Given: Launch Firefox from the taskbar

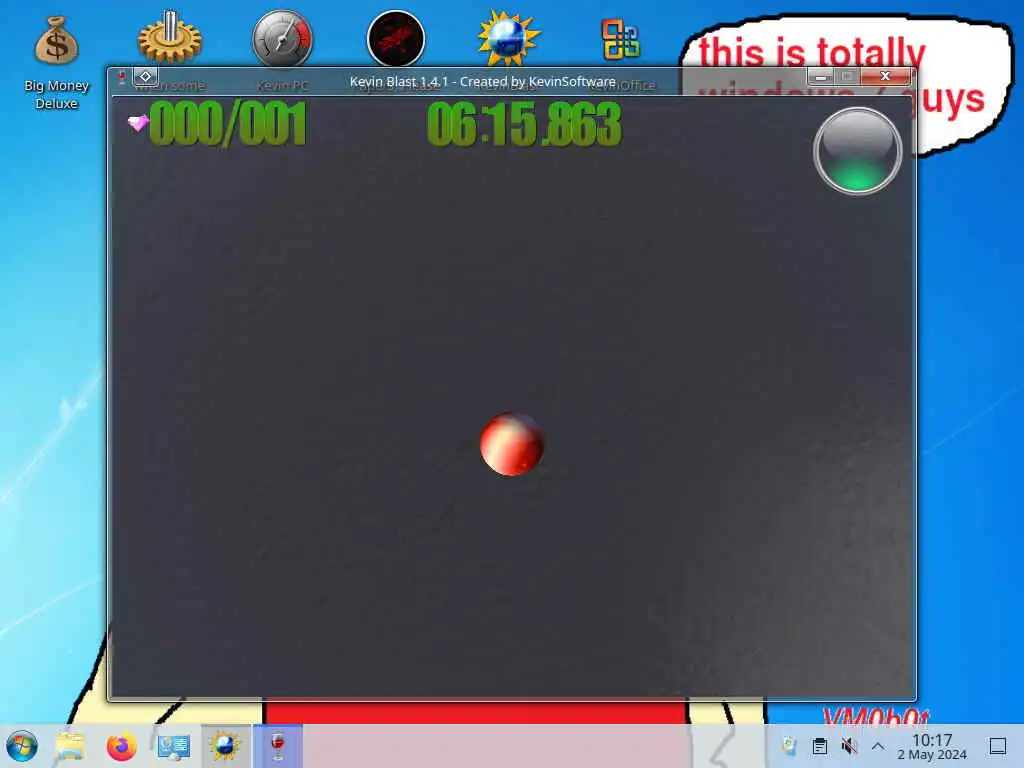Looking at the screenshot, I should [x=121, y=746].
